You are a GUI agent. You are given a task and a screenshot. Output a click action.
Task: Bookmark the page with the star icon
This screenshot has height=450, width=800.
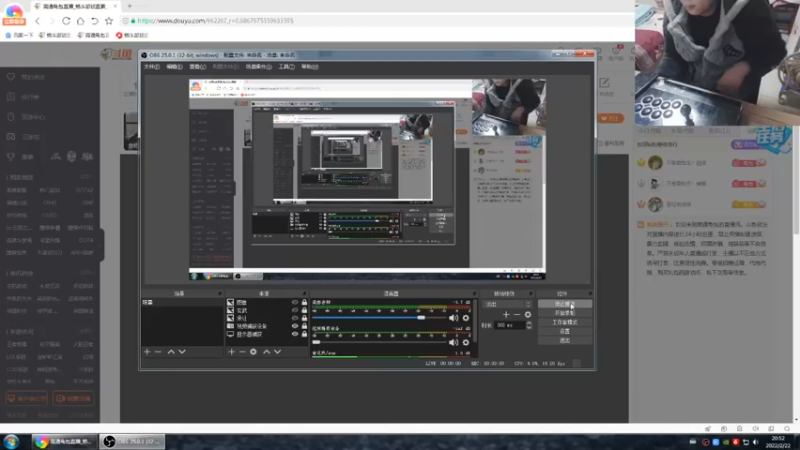pyautogui.click(x=109, y=21)
